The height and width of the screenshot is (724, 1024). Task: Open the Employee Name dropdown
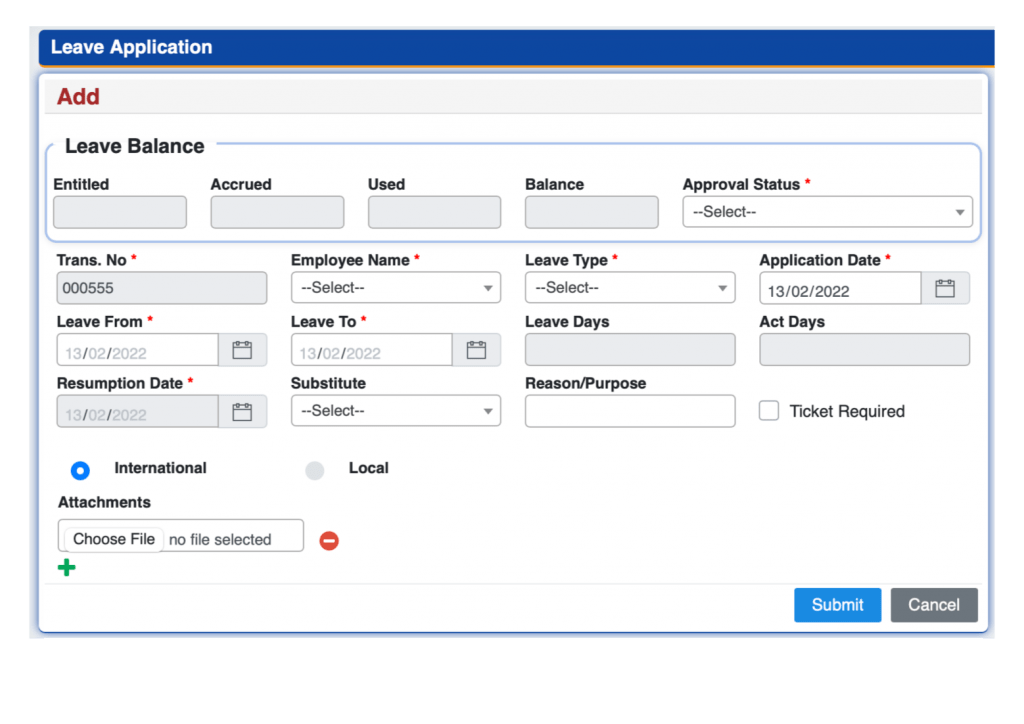[x=395, y=287]
